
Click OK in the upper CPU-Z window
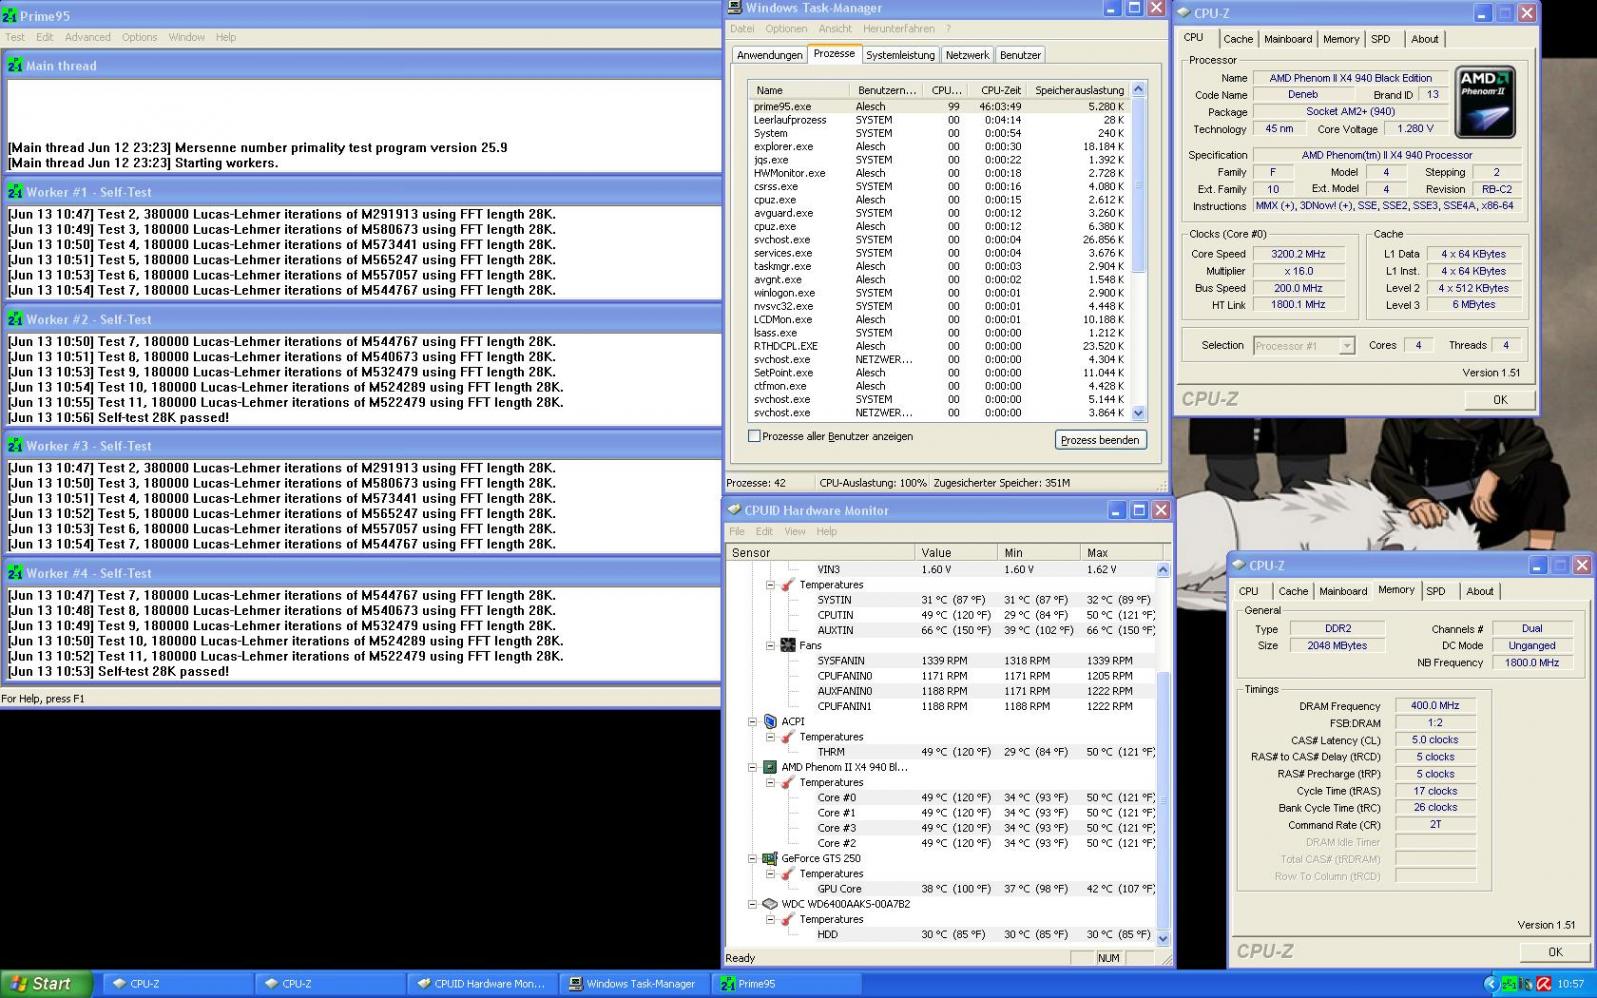coord(1499,399)
